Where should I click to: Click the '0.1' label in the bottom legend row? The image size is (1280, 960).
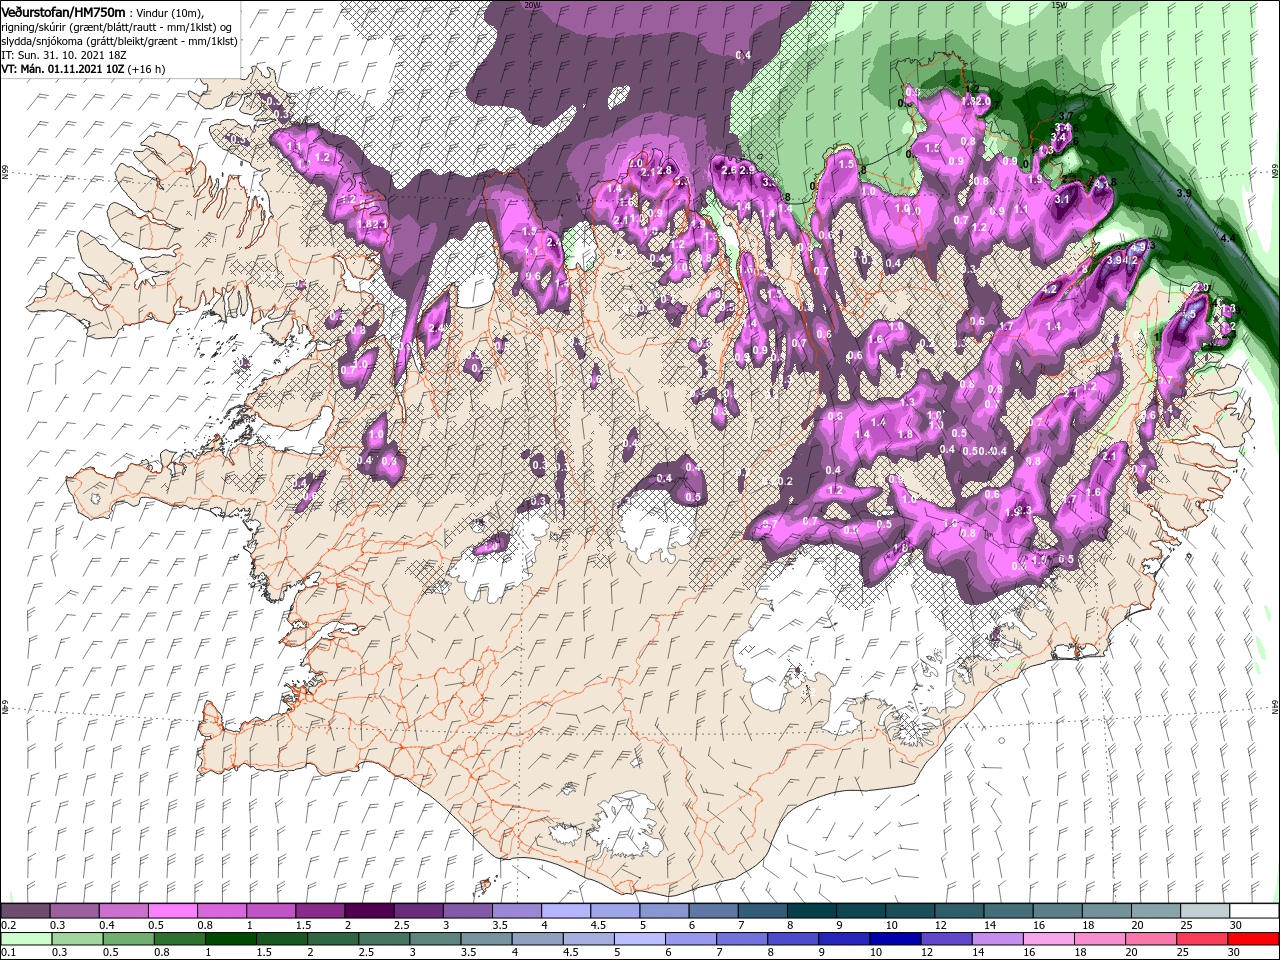pyautogui.click(x=8, y=952)
